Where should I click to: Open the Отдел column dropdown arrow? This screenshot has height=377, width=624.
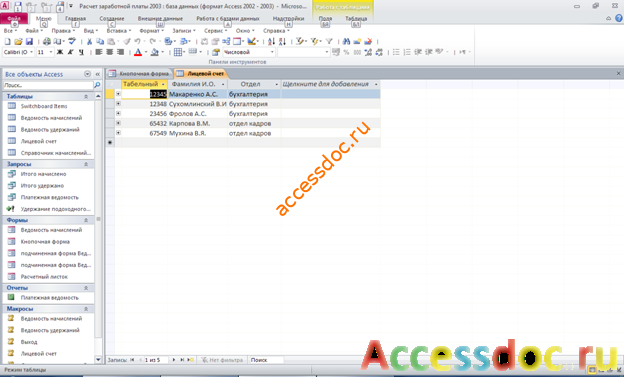click(277, 84)
